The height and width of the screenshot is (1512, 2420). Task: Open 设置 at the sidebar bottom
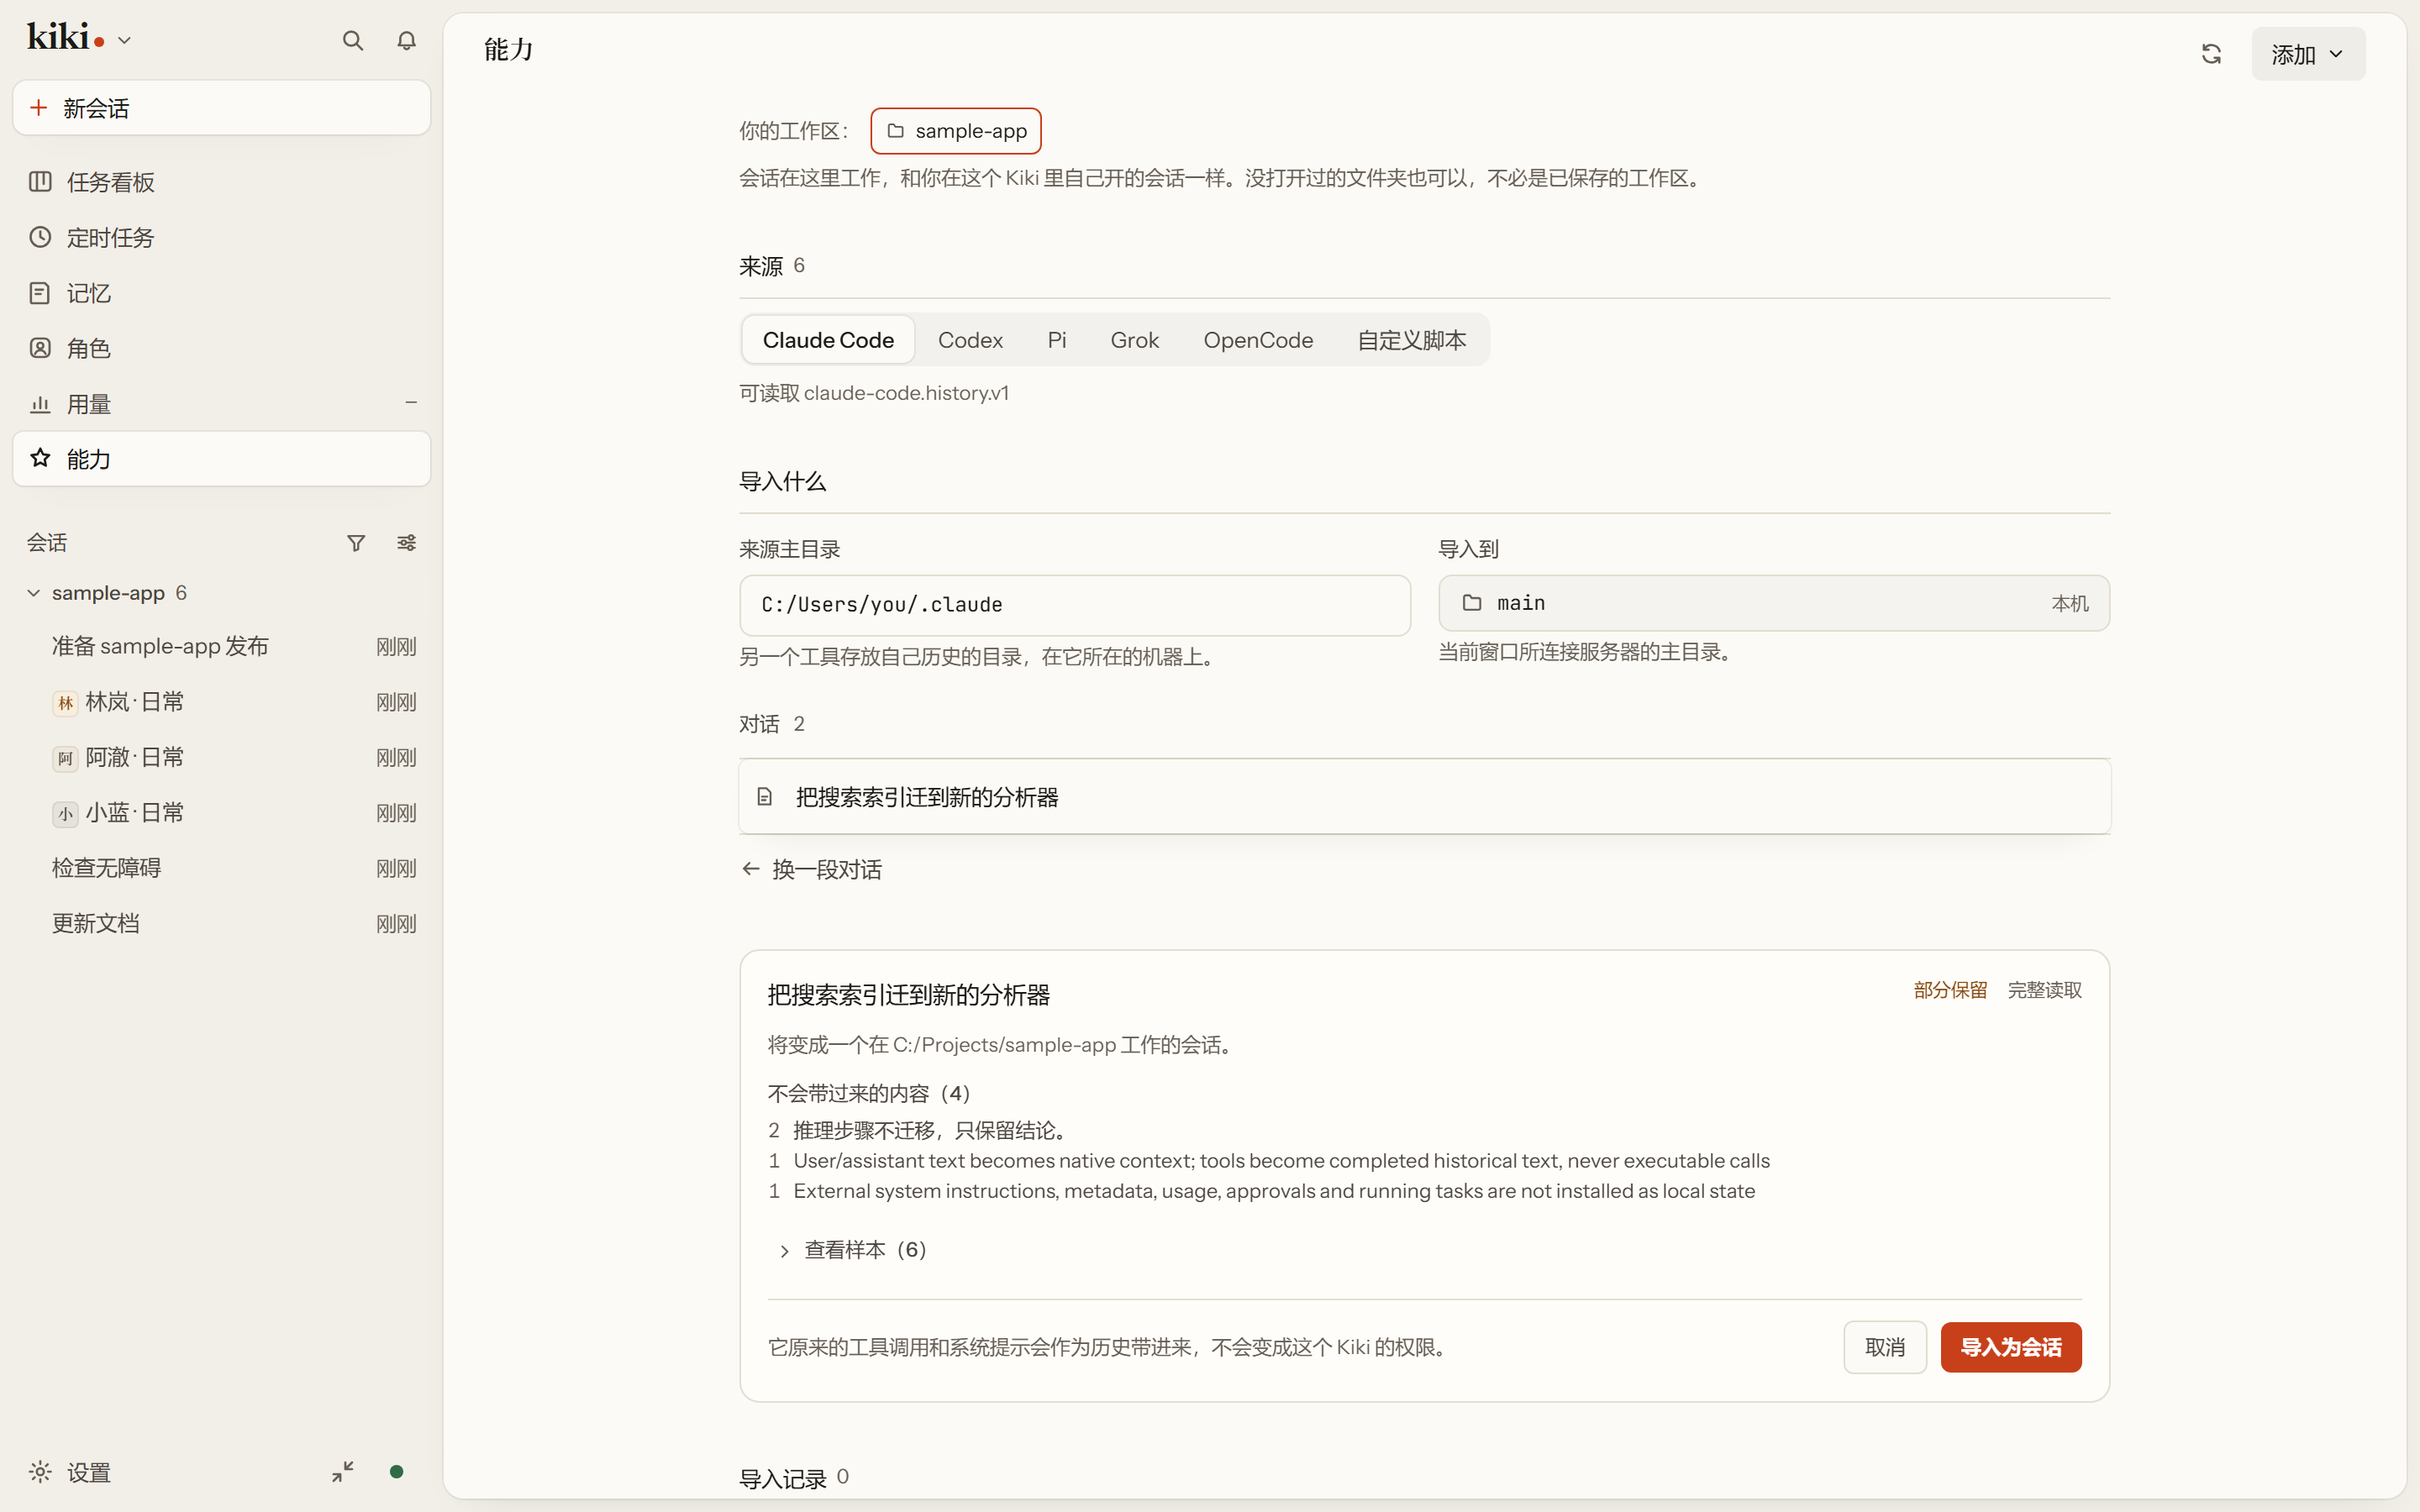70,1472
